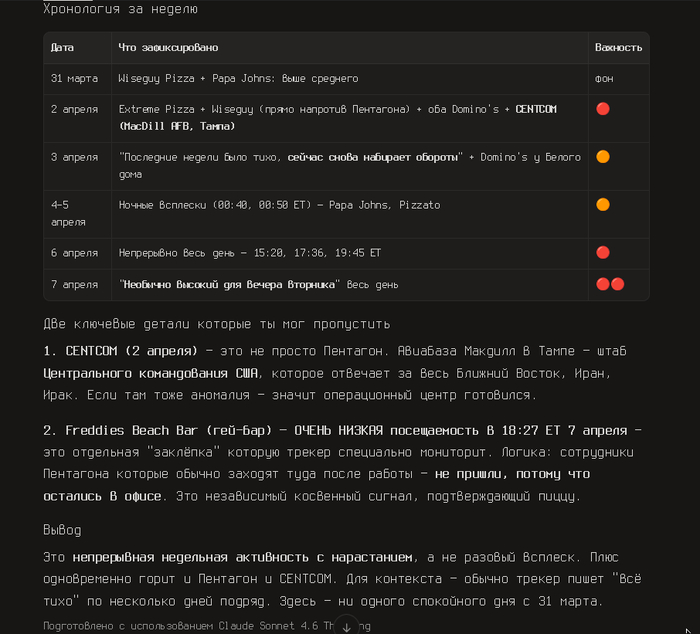700x634 pixels.
Task: Click the bold "CENTCOM (MacDill AFB, Тампа)" text
Action: pyautogui.click(x=338, y=117)
